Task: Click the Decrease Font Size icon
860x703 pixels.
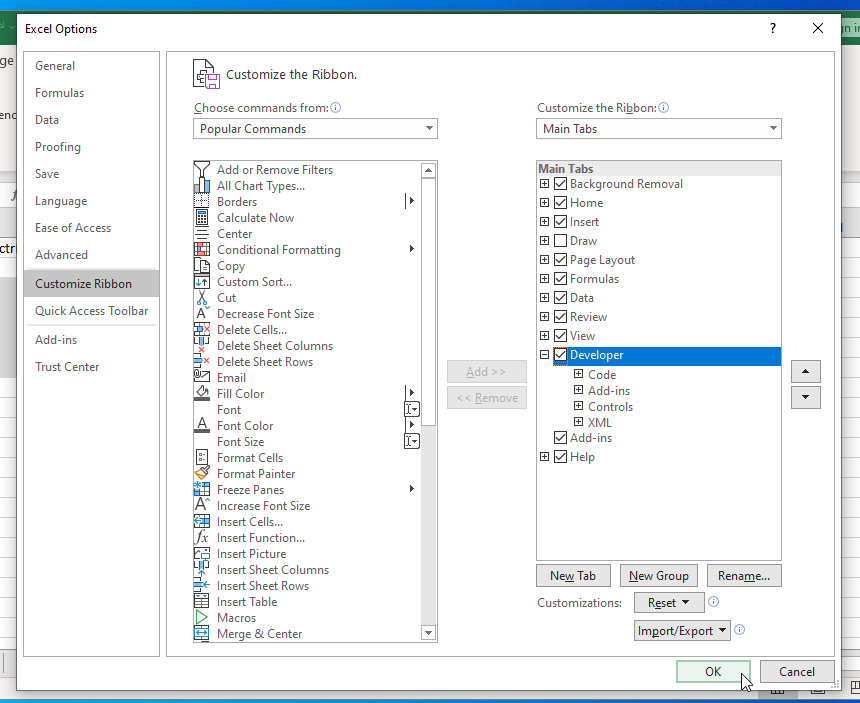Action: [x=202, y=314]
